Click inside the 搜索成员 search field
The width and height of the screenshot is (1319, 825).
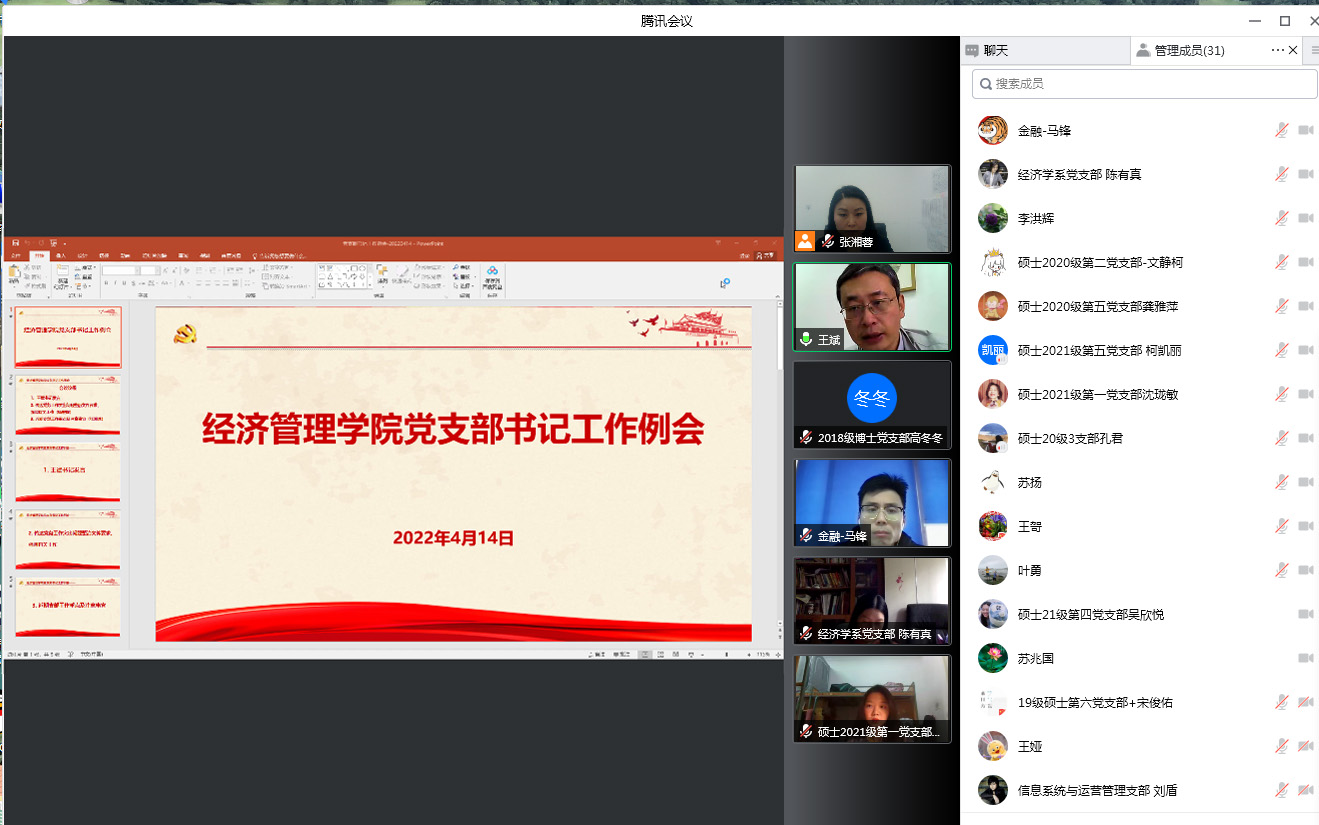pos(1150,84)
